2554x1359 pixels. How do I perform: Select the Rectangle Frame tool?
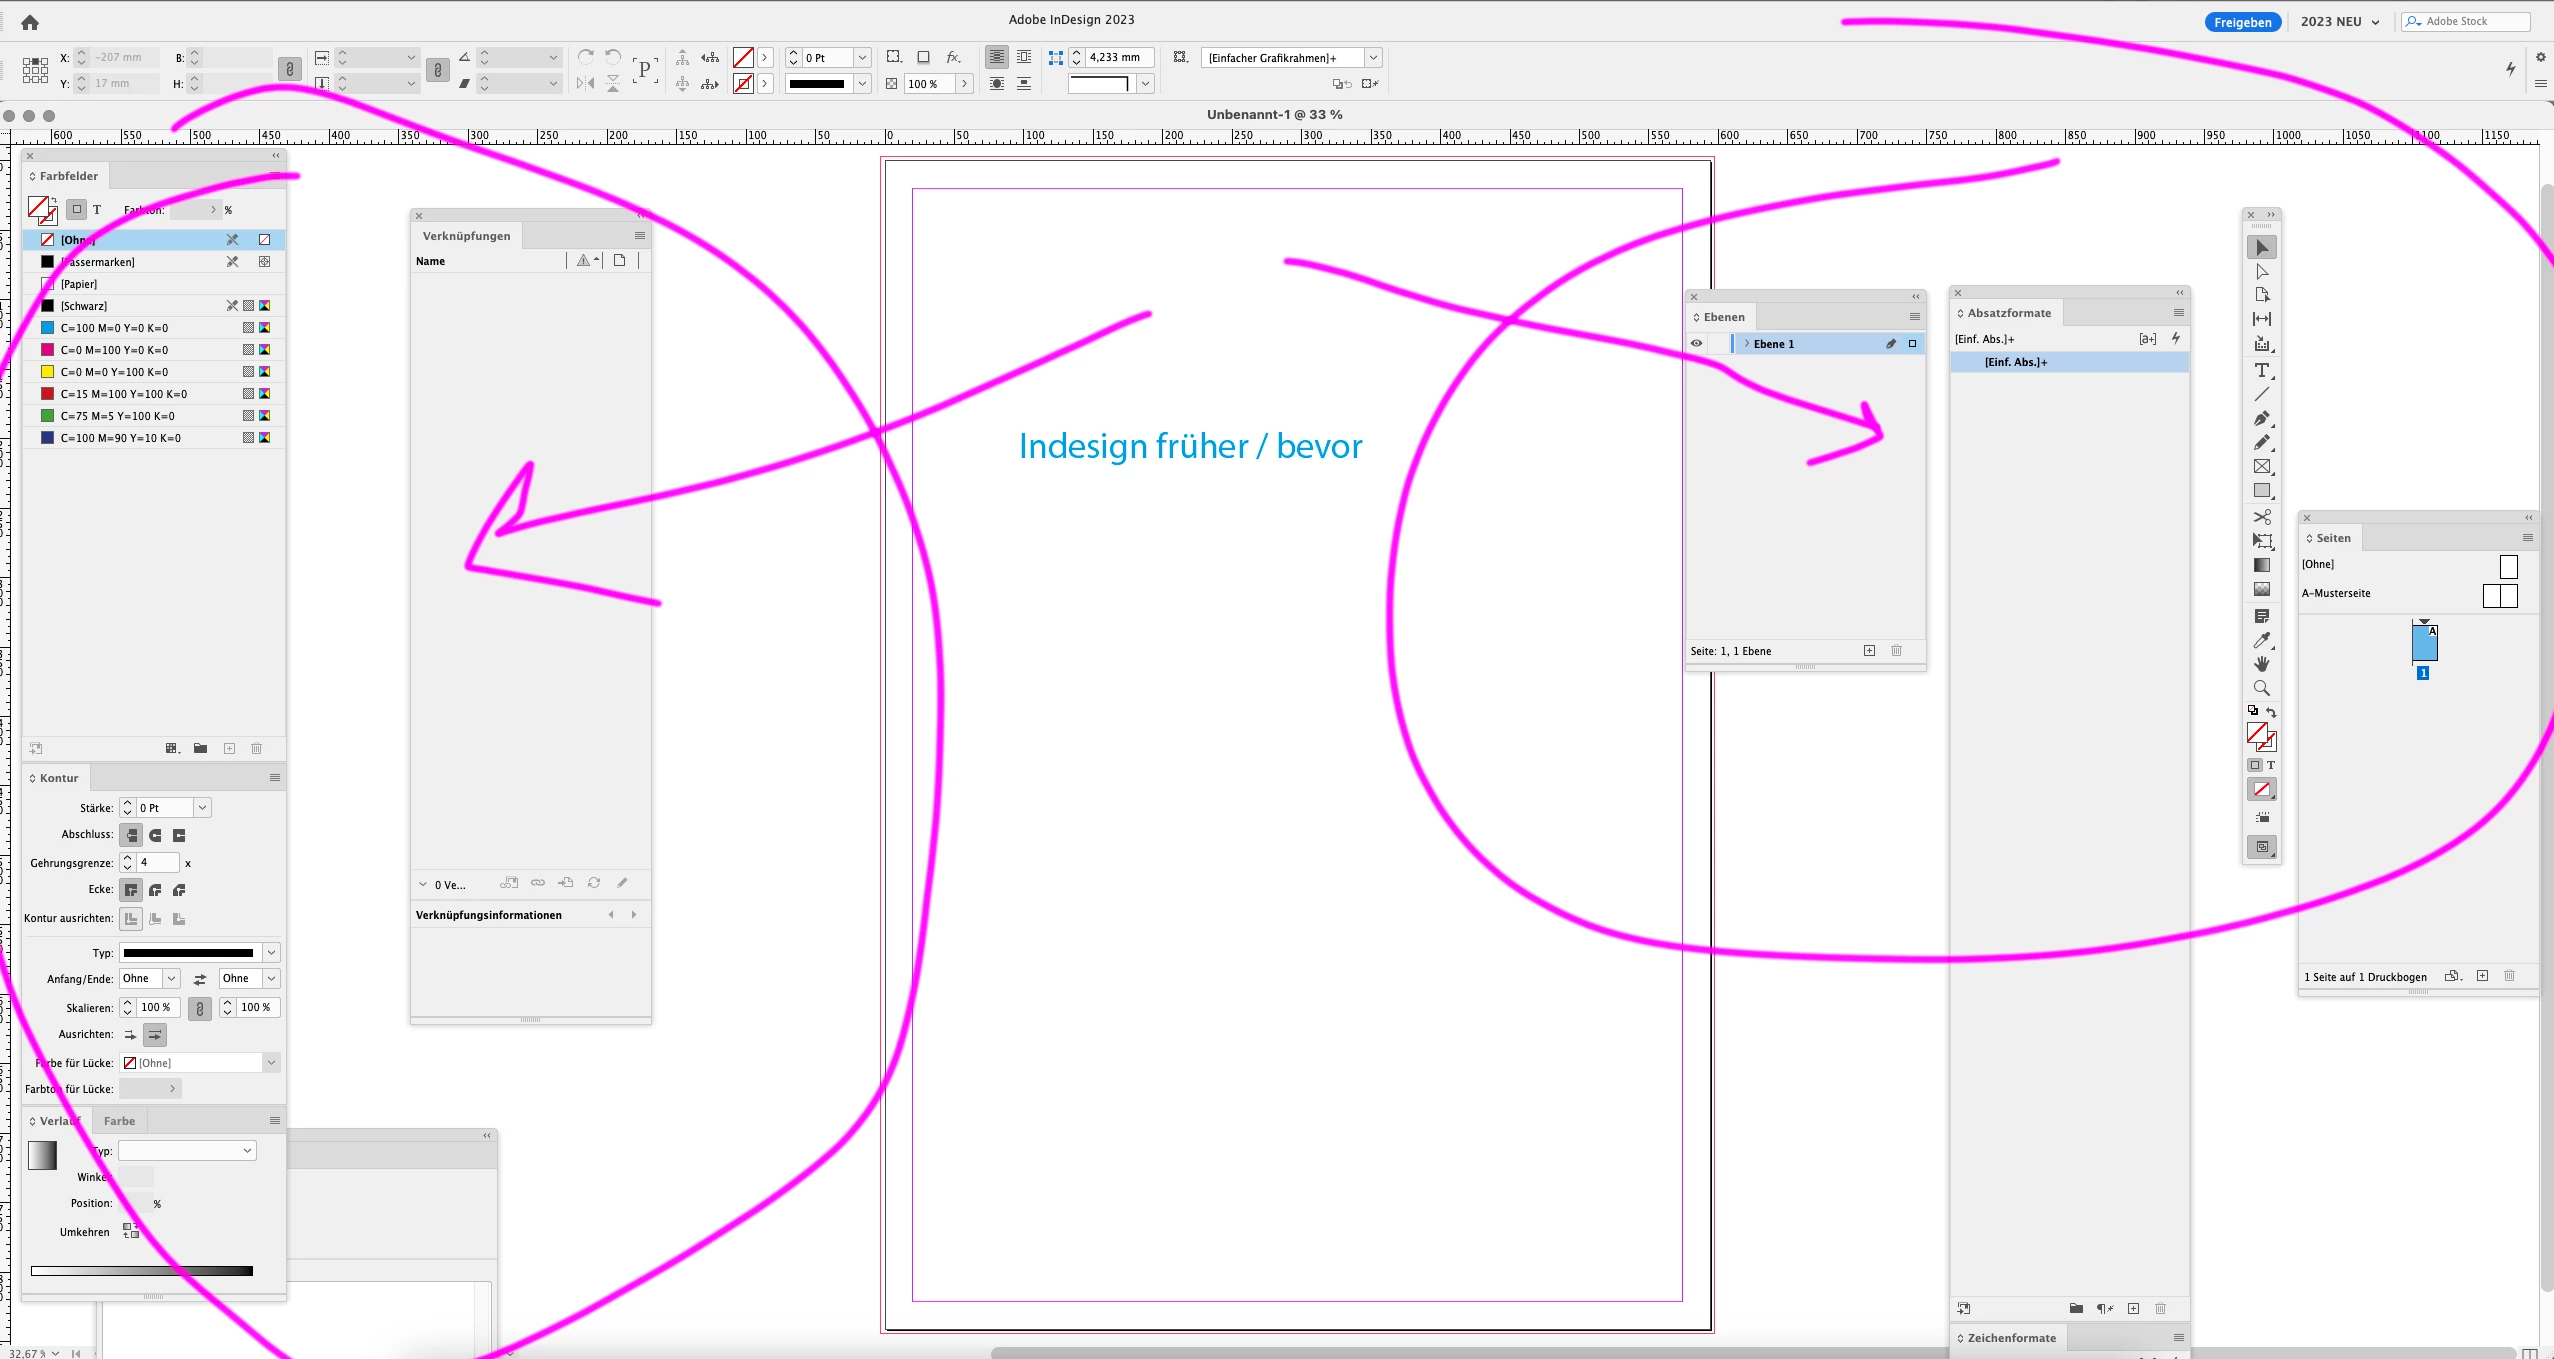click(x=2261, y=466)
